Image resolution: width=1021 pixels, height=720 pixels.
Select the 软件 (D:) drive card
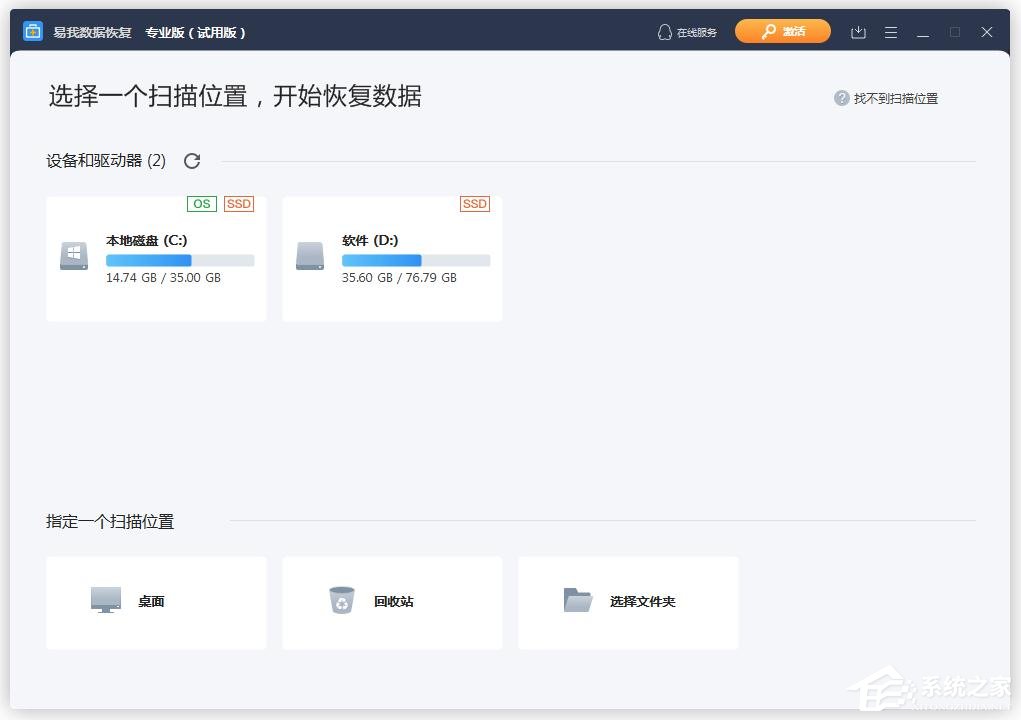coord(392,258)
